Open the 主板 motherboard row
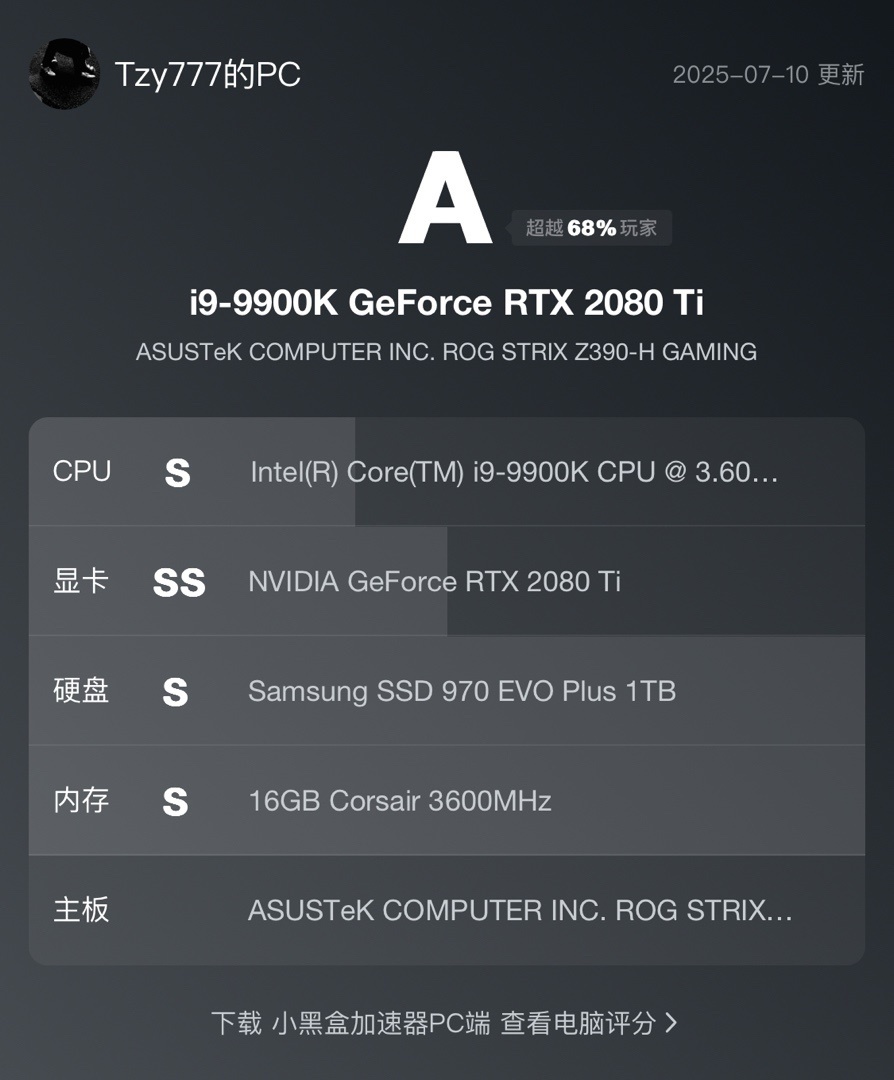 (x=446, y=910)
